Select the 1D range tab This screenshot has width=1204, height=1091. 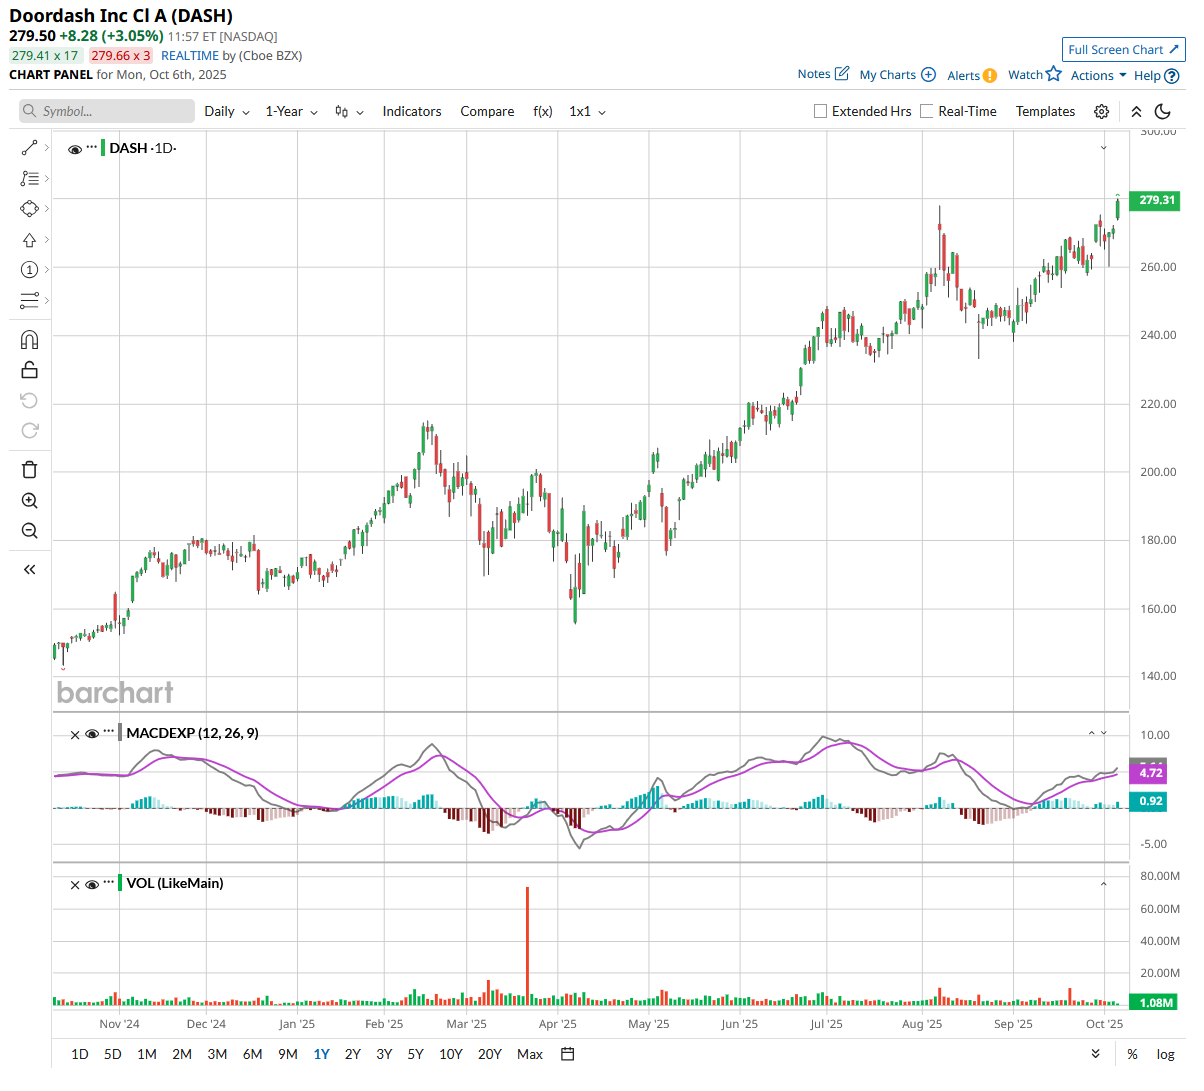[x=80, y=1054]
